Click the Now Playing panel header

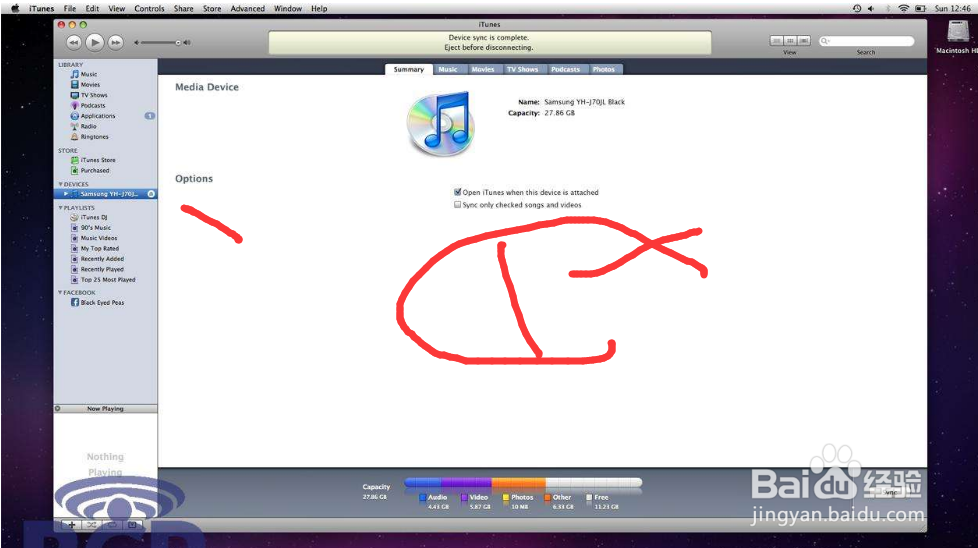(105, 409)
